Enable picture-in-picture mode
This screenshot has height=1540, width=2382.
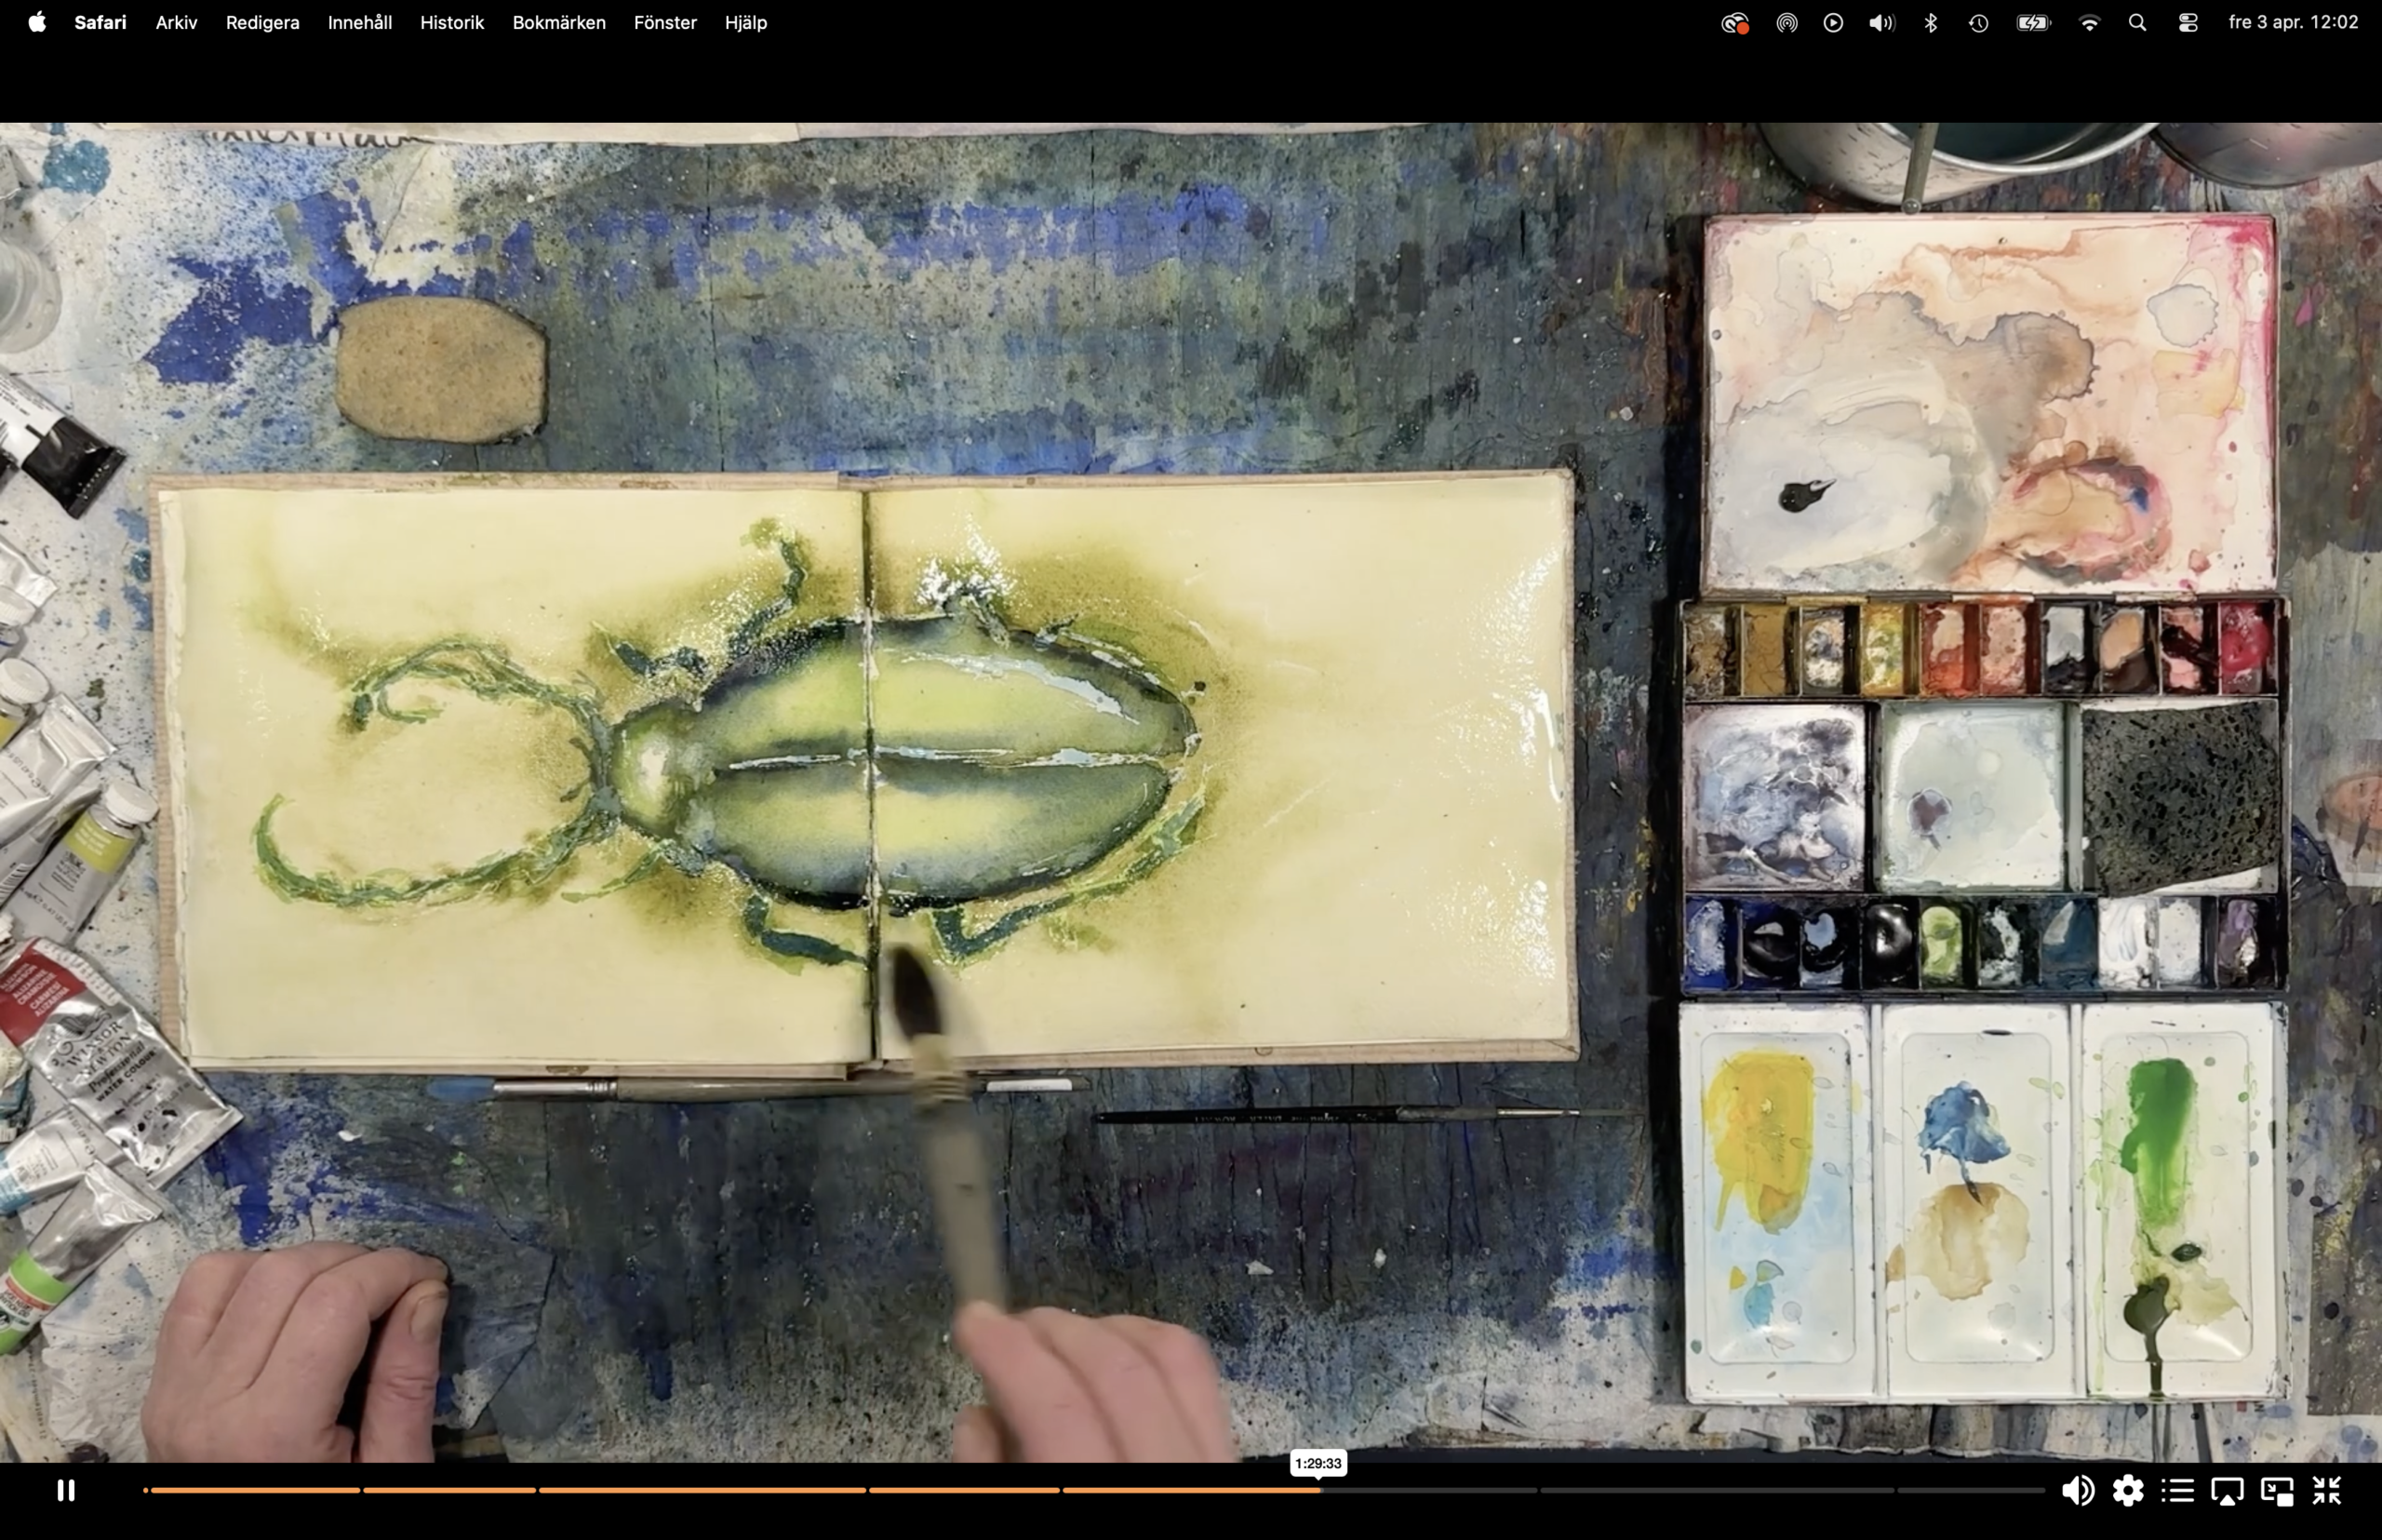[x=2277, y=1491]
